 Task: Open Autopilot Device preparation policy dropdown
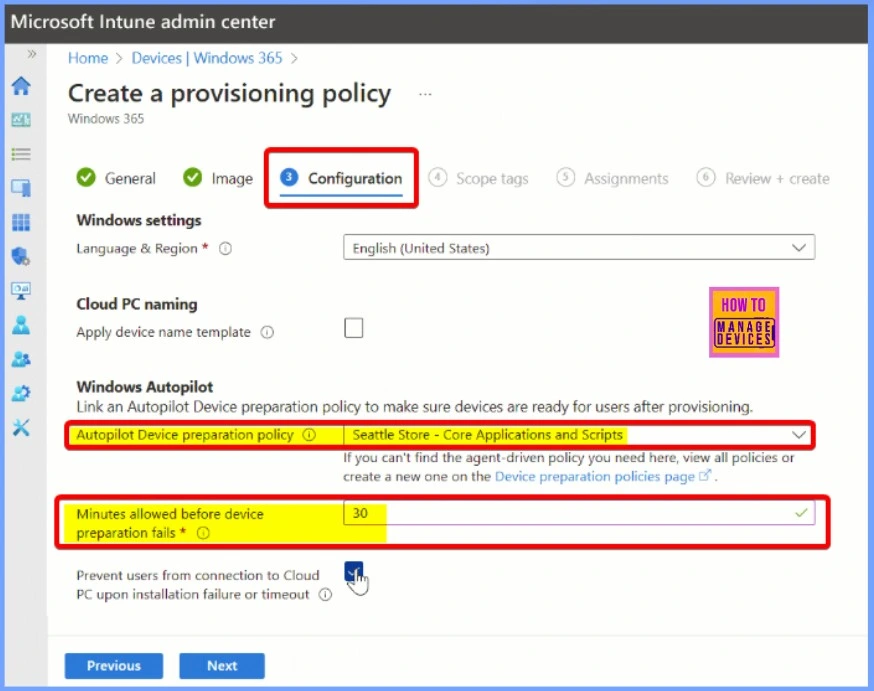click(x=577, y=435)
